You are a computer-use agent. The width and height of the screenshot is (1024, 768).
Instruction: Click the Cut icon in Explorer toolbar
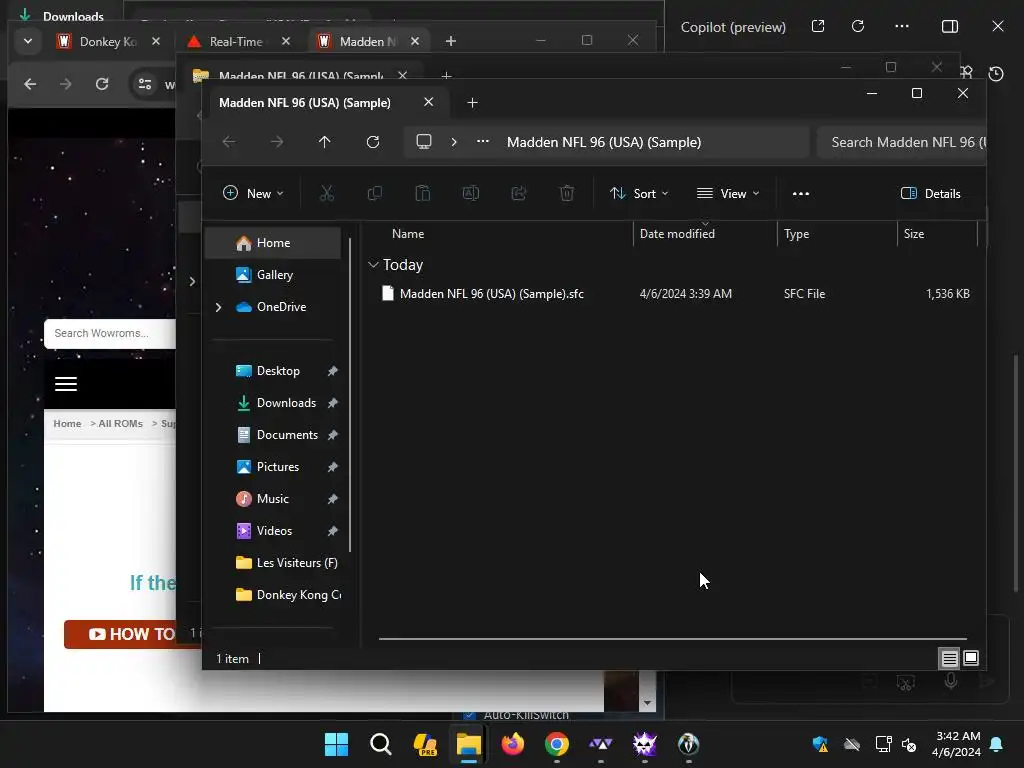coord(327,193)
